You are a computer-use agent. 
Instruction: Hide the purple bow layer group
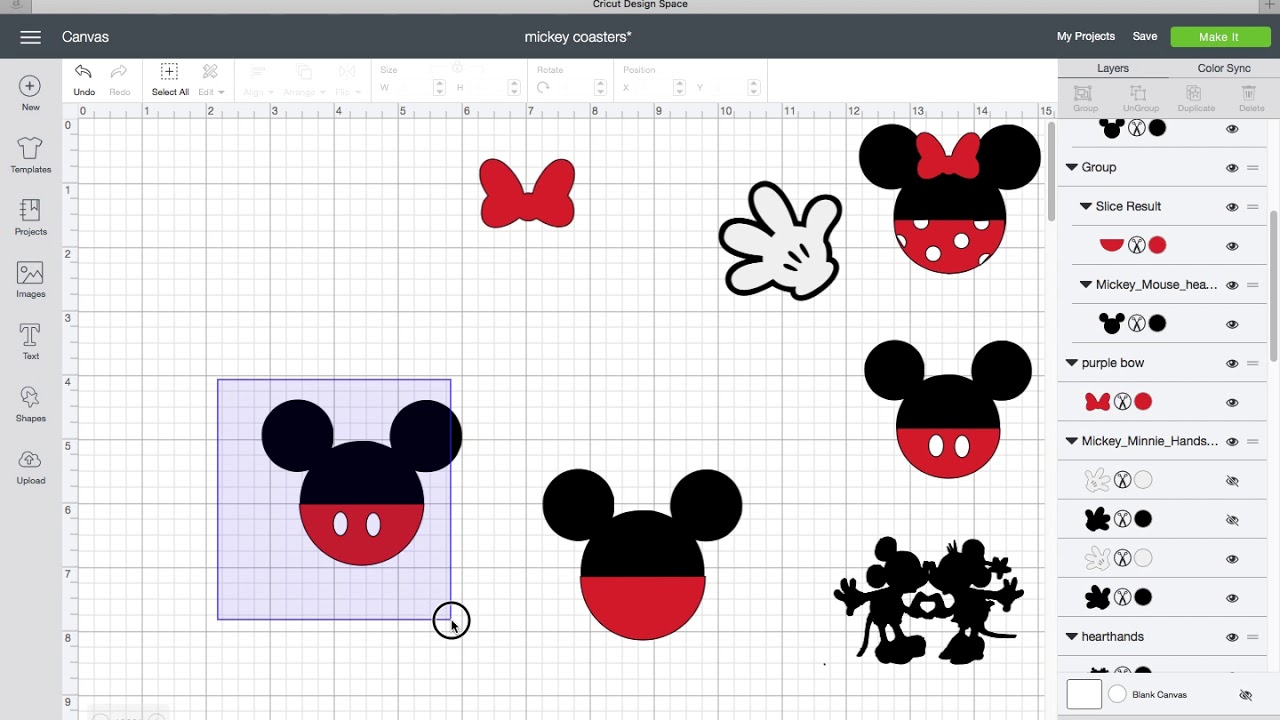click(1232, 363)
